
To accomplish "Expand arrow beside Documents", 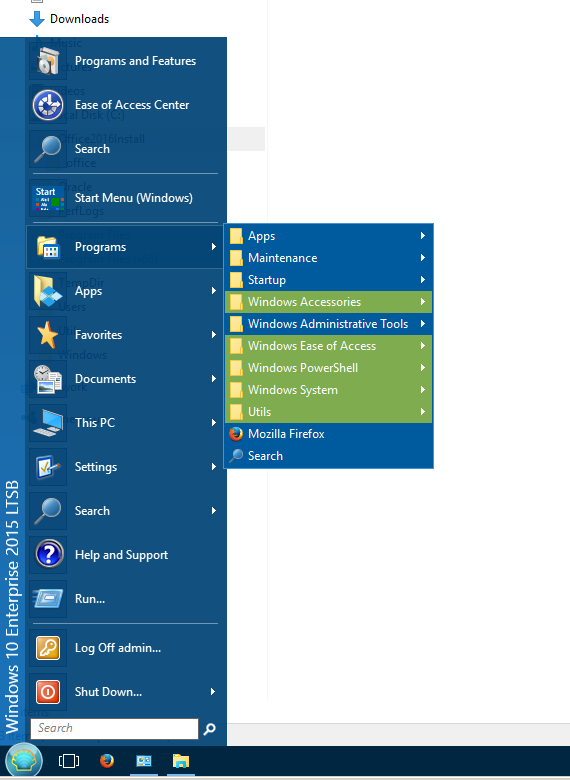I will pos(213,379).
